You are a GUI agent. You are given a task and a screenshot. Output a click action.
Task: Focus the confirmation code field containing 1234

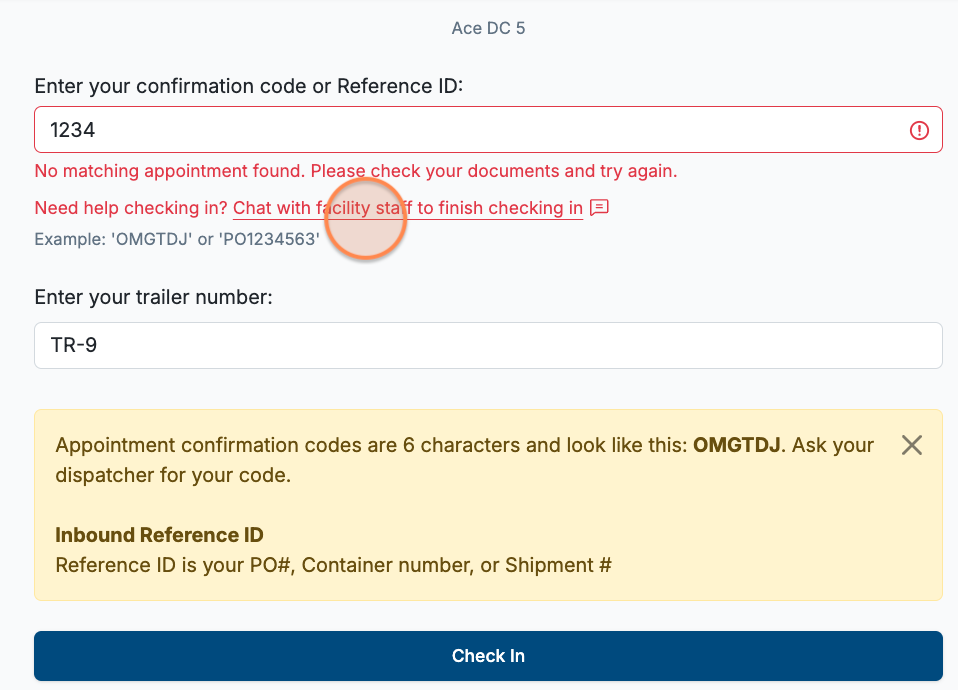pyautogui.click(x=488, y=130)
